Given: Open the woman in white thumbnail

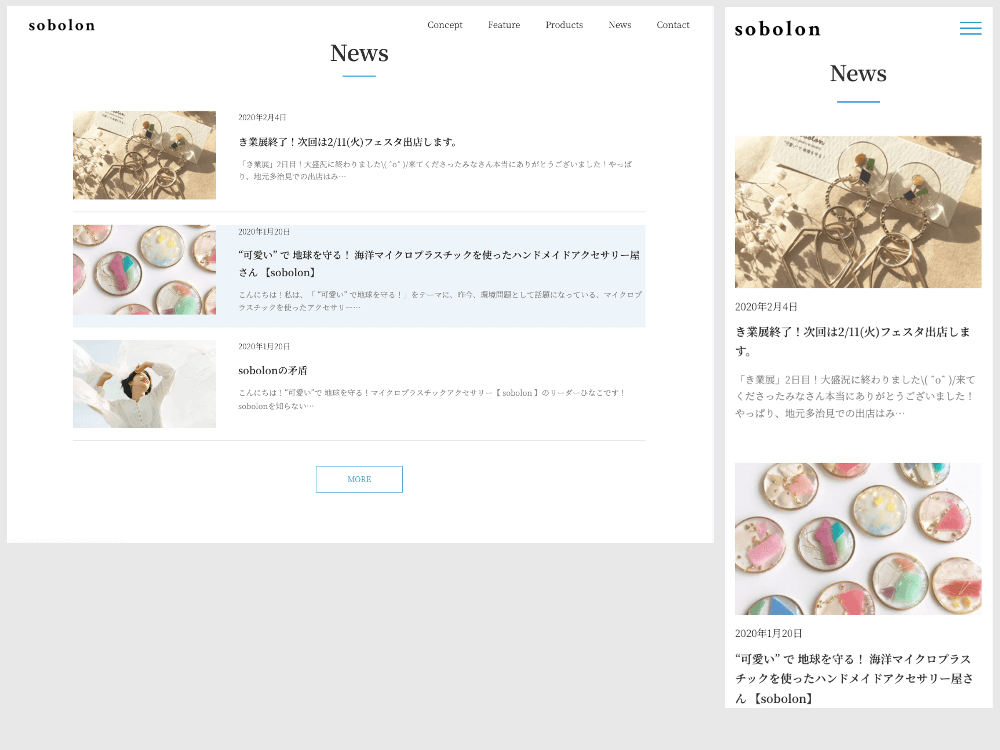Looking at the screenshot, I should 144,384.
